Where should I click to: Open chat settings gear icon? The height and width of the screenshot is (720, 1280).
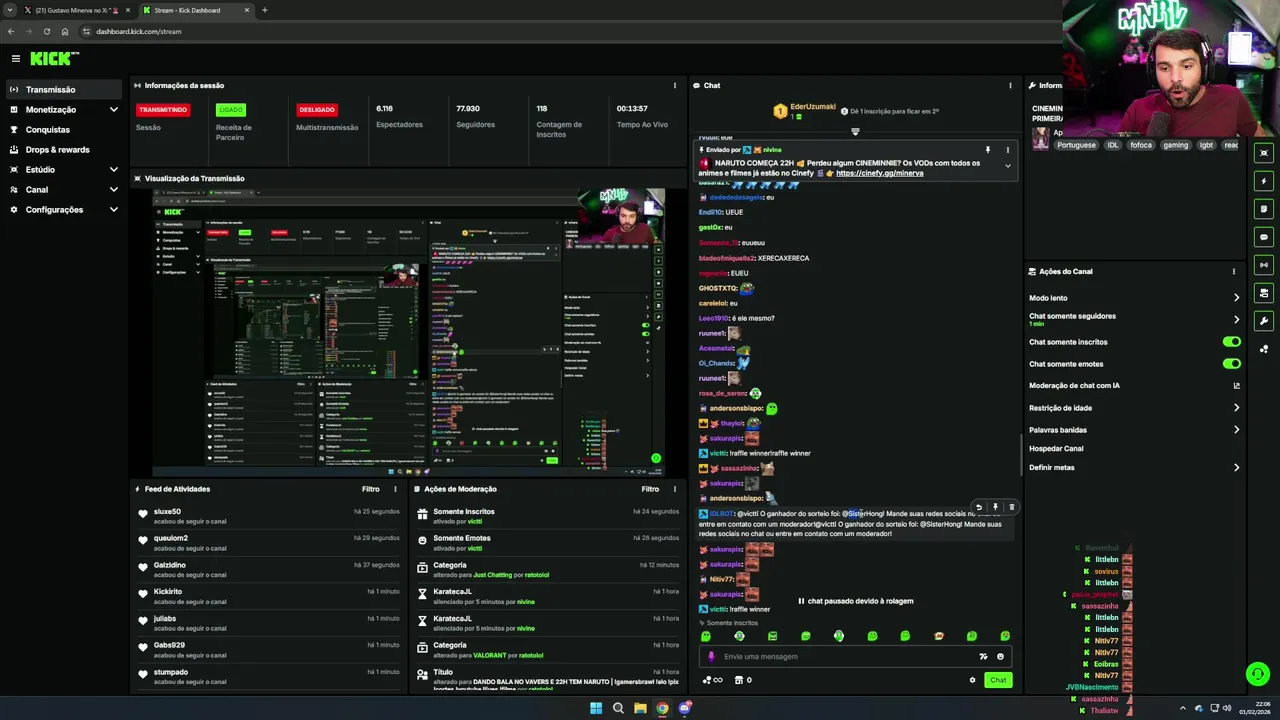pyautogui.click(x=972, y=680)
